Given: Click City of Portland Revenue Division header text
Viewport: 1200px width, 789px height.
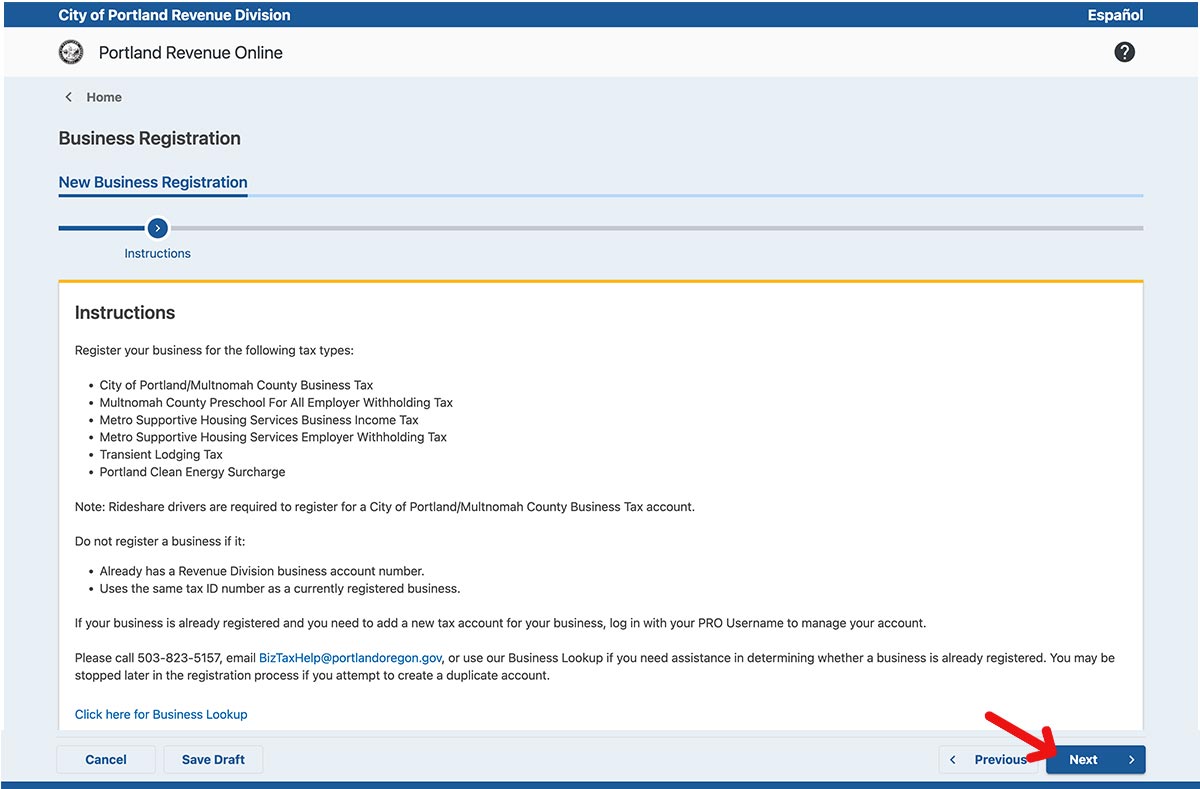Looking at the screenshot, I should [x=174, y=15].
